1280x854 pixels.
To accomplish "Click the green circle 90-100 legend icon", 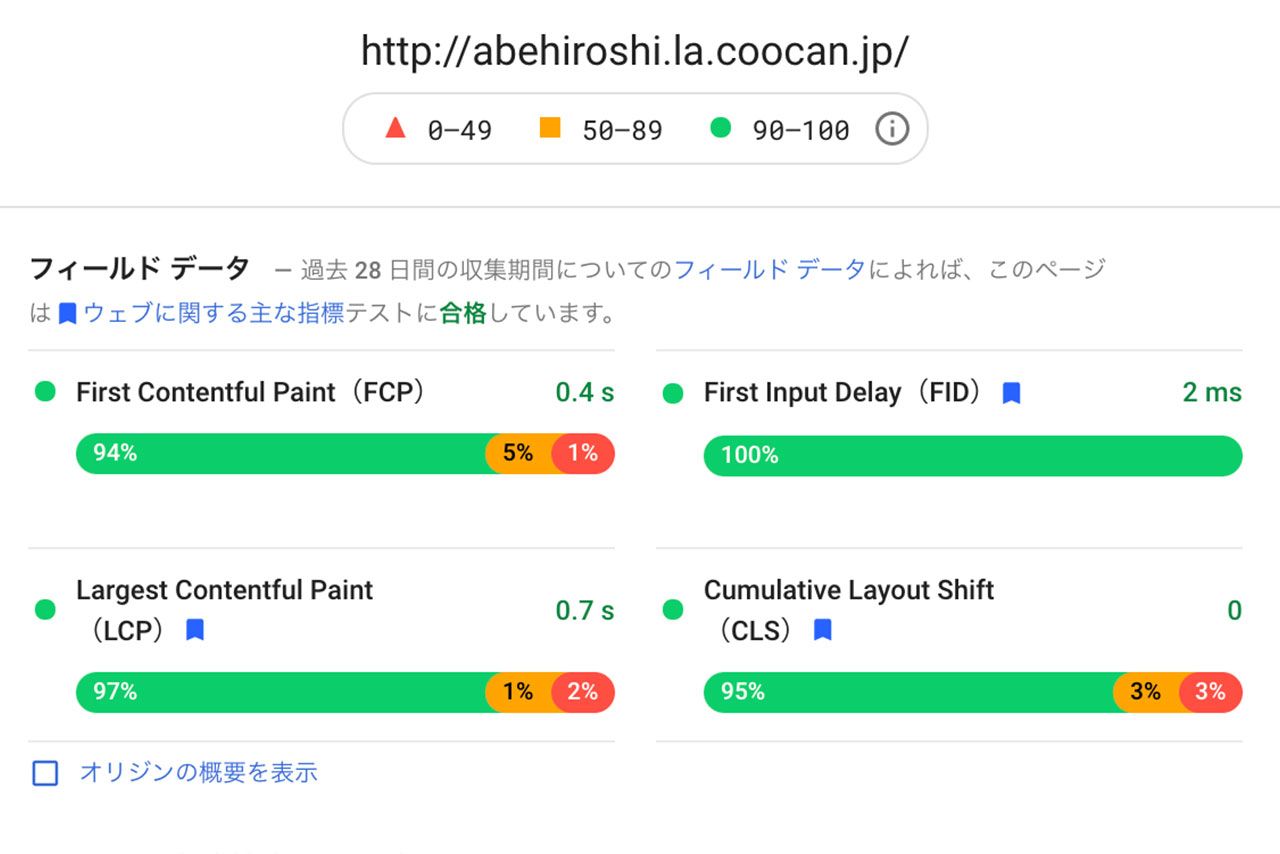I will click(x=720, y=128).
